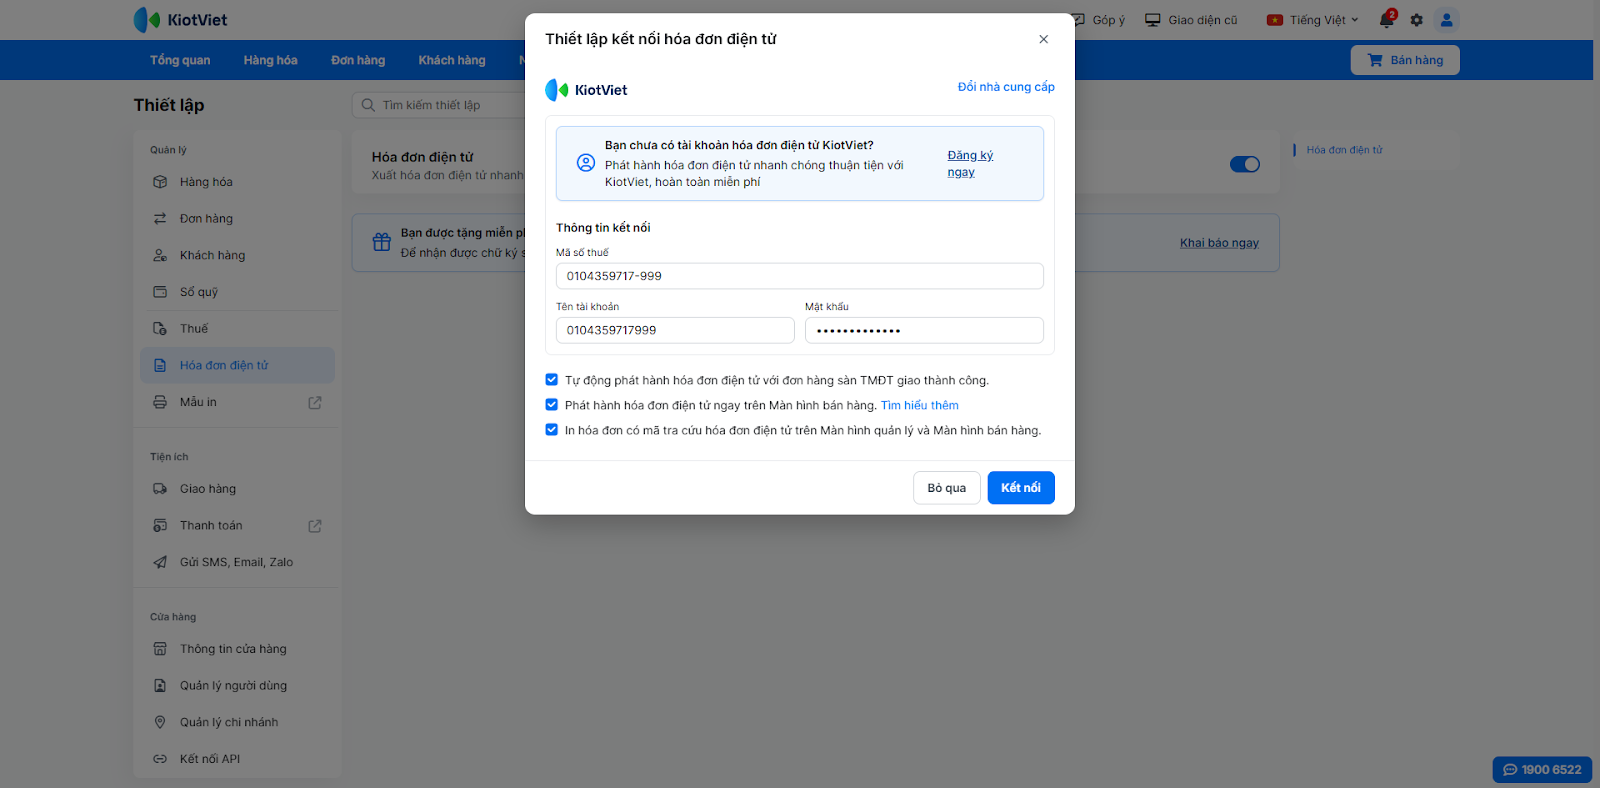
Task: Click the Gửi SMS, Email, Zalo send icon
Action: click(160, 562)
